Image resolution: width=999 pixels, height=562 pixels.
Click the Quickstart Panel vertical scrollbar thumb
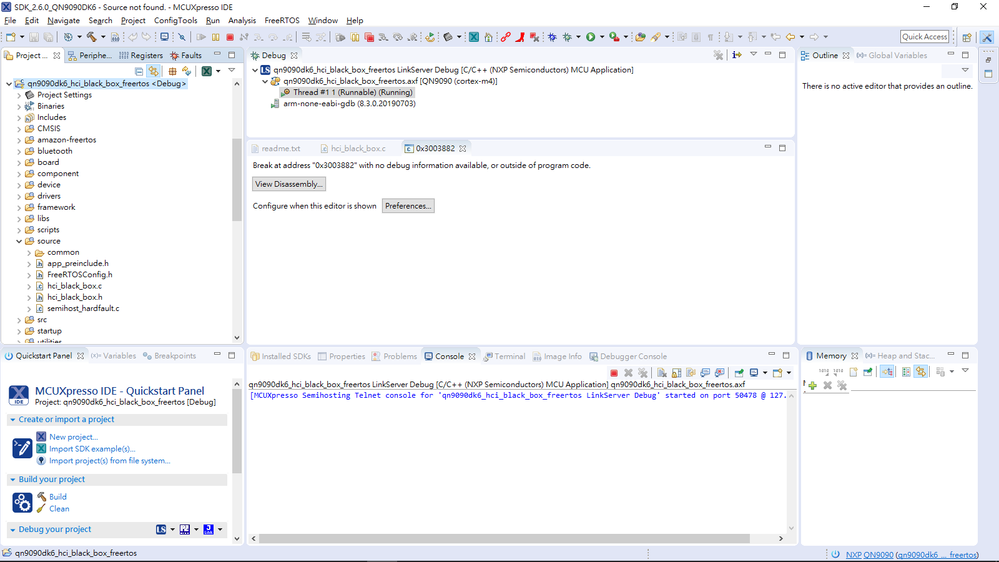click(x=237, y=431)
